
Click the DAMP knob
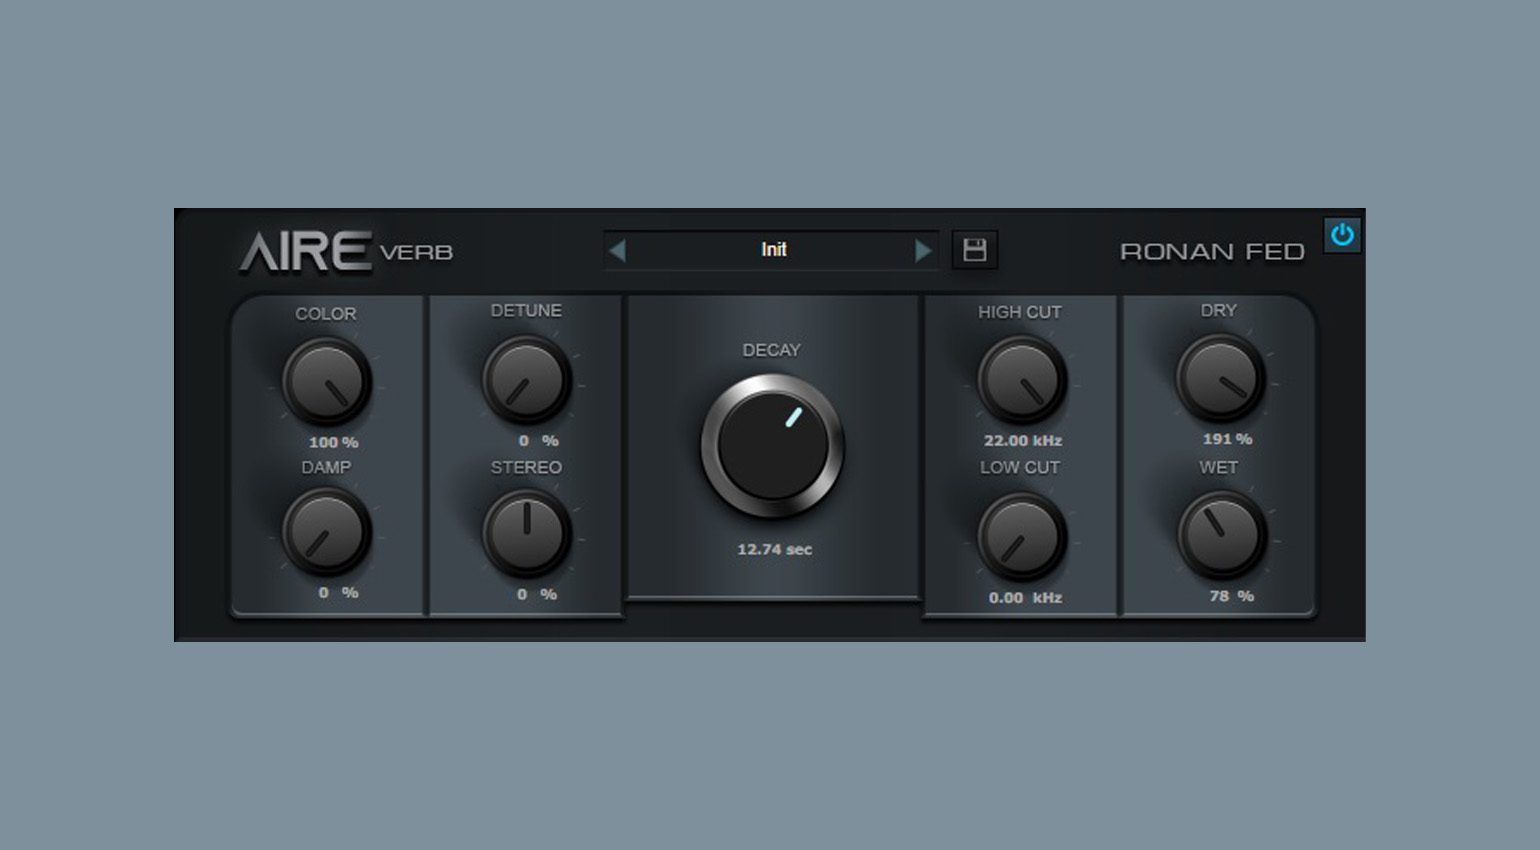tap(326, 533)
